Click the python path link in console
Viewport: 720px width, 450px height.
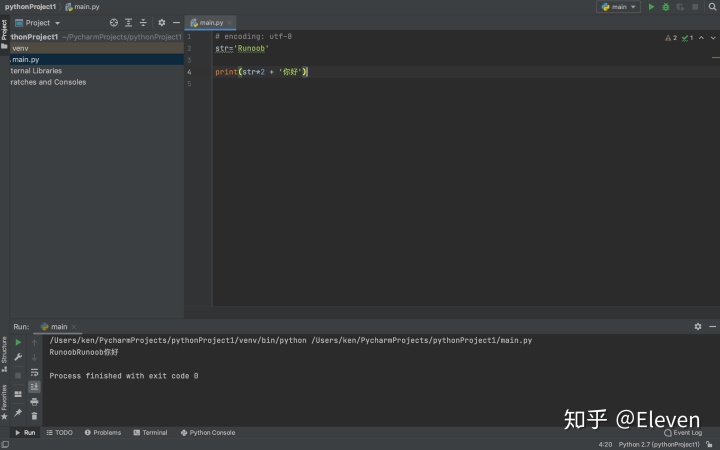[x=178, y=340]
